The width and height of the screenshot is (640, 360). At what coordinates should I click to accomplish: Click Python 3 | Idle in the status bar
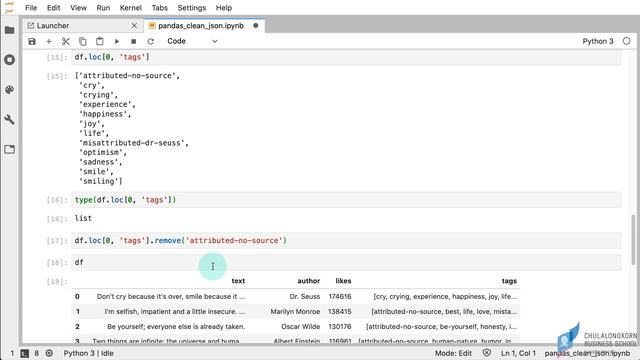pos(89,353)
